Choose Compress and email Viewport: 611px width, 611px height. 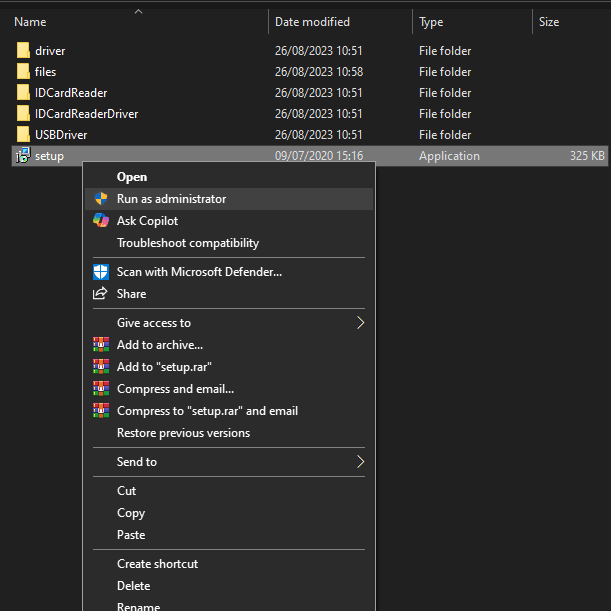[229, 389]
